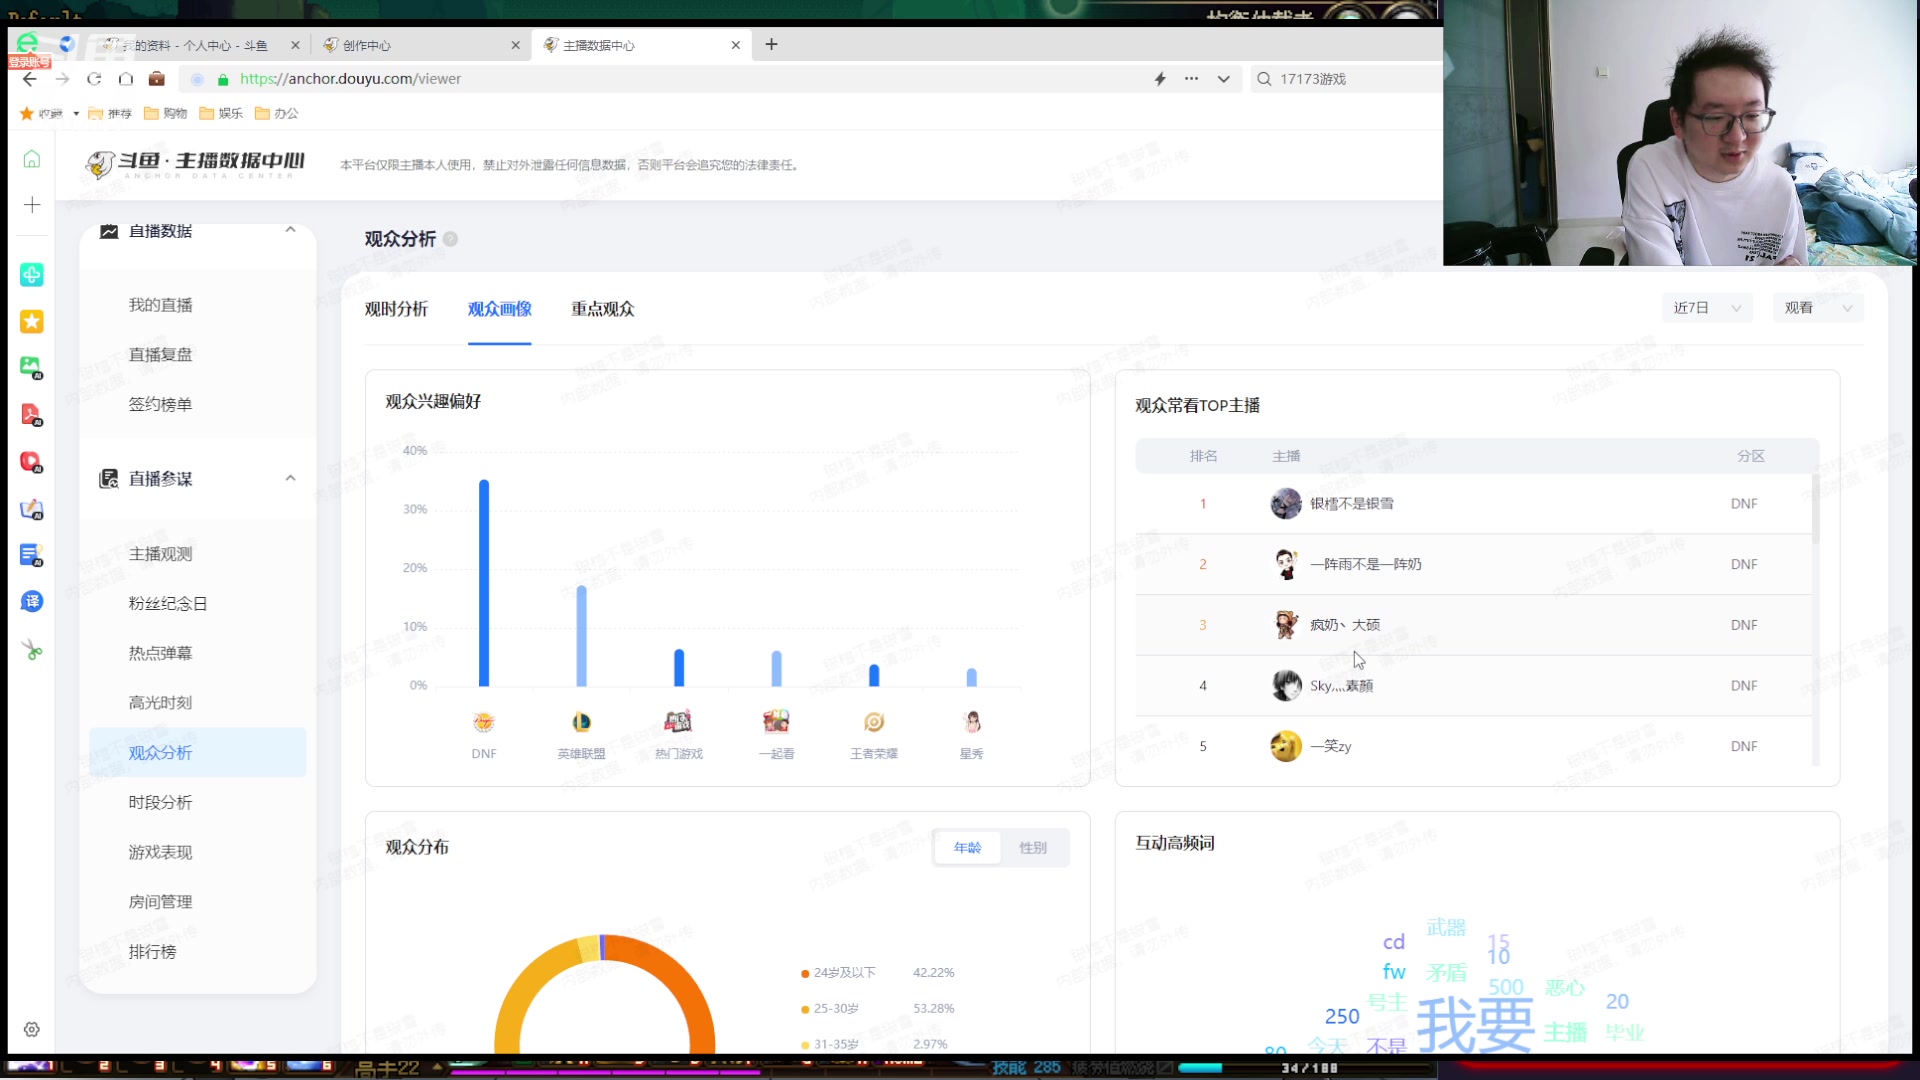The image size is (1920, 1080).
Task: Open 热点弹幕 in the left menu
Action: click(x=160, y=653)
